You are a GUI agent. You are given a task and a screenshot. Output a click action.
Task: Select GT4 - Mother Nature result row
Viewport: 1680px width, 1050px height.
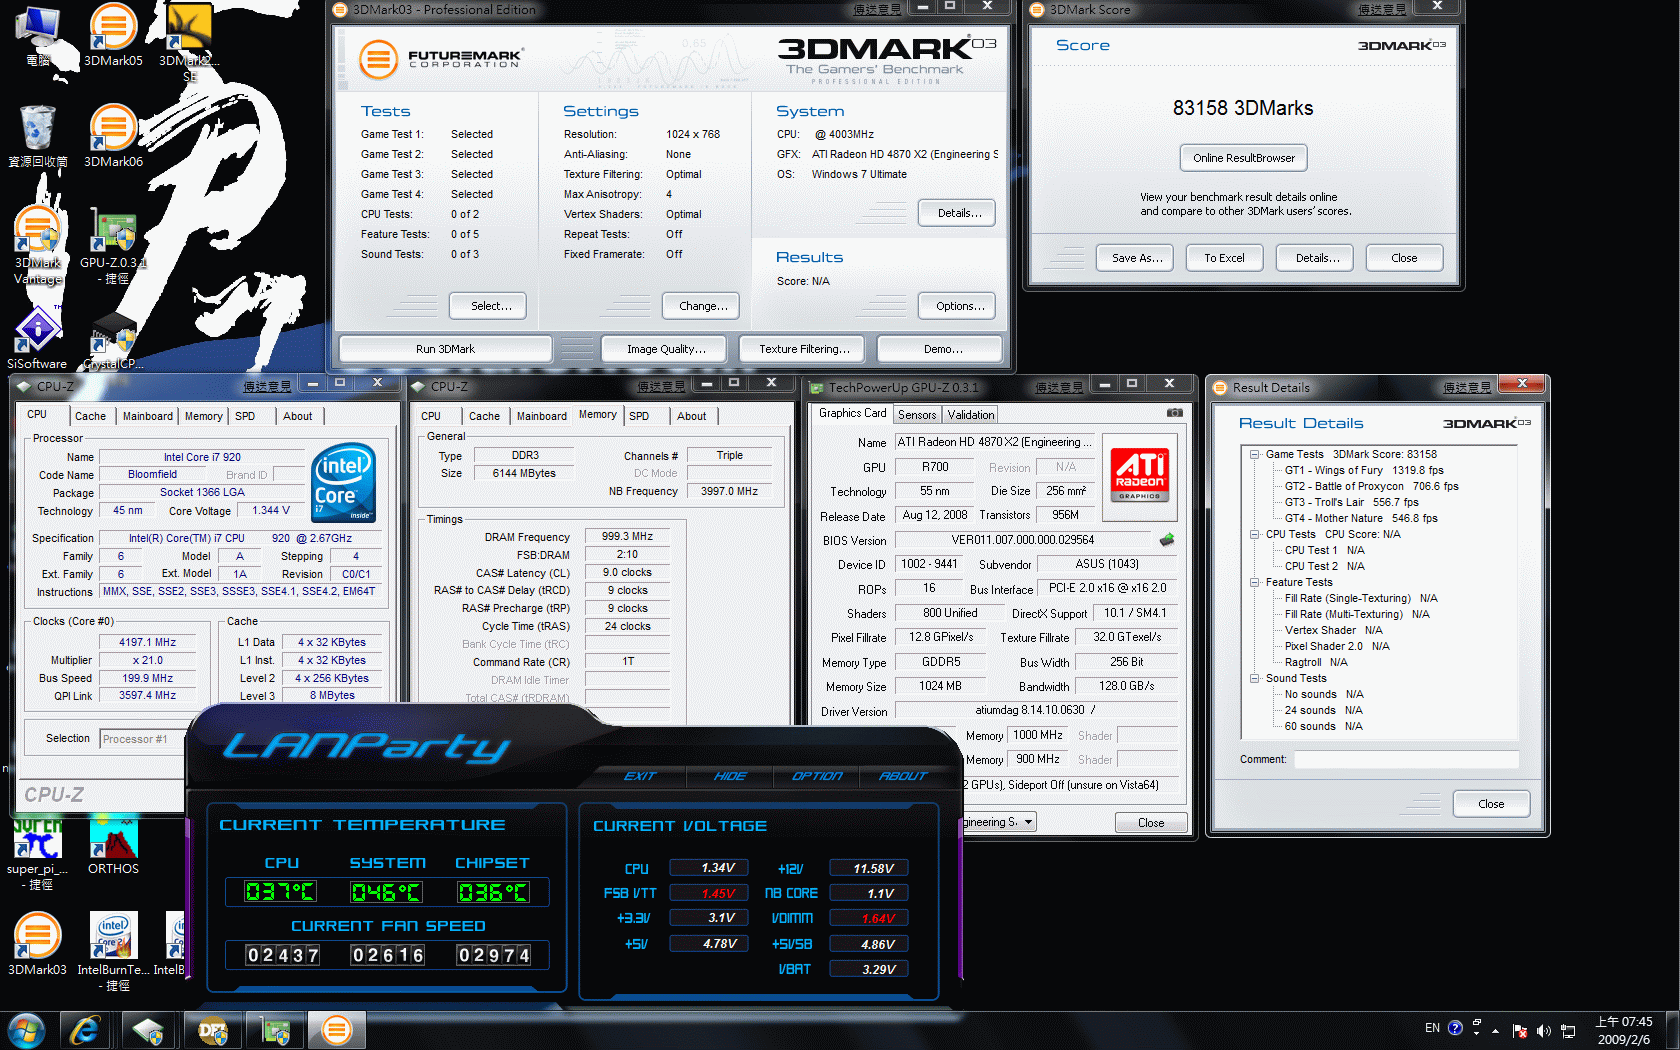coord(1360,518)
